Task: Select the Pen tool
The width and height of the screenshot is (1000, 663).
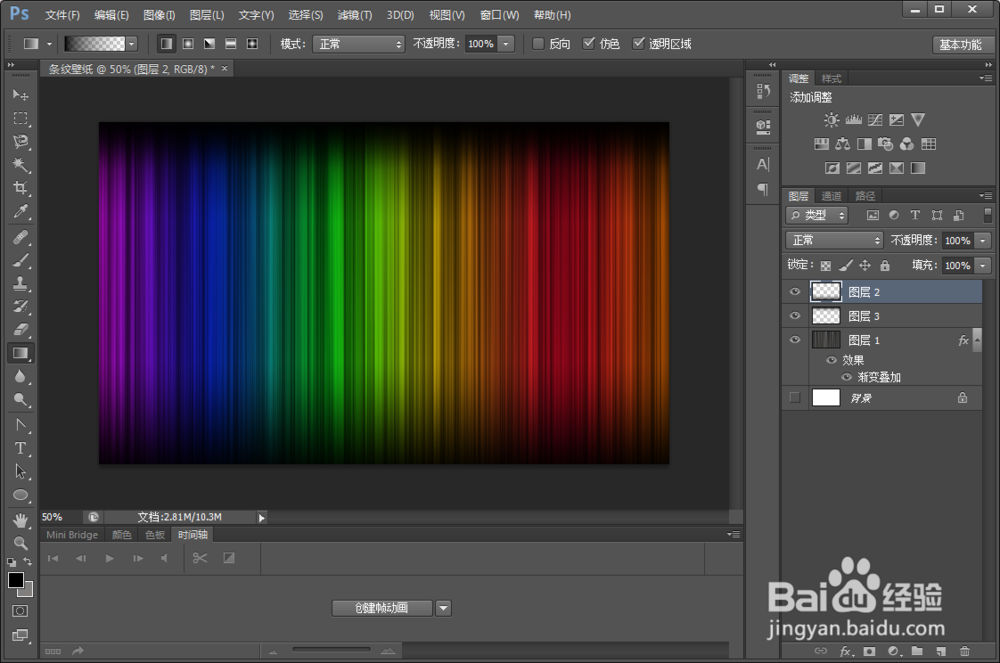Action: [20, 425]
